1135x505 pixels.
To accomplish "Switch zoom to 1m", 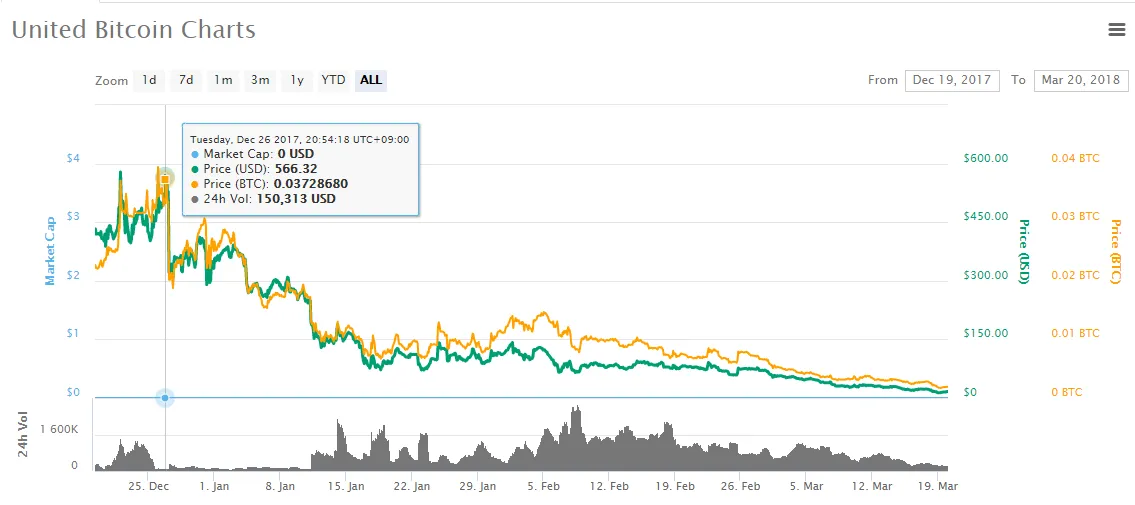I will coord(223,80).
